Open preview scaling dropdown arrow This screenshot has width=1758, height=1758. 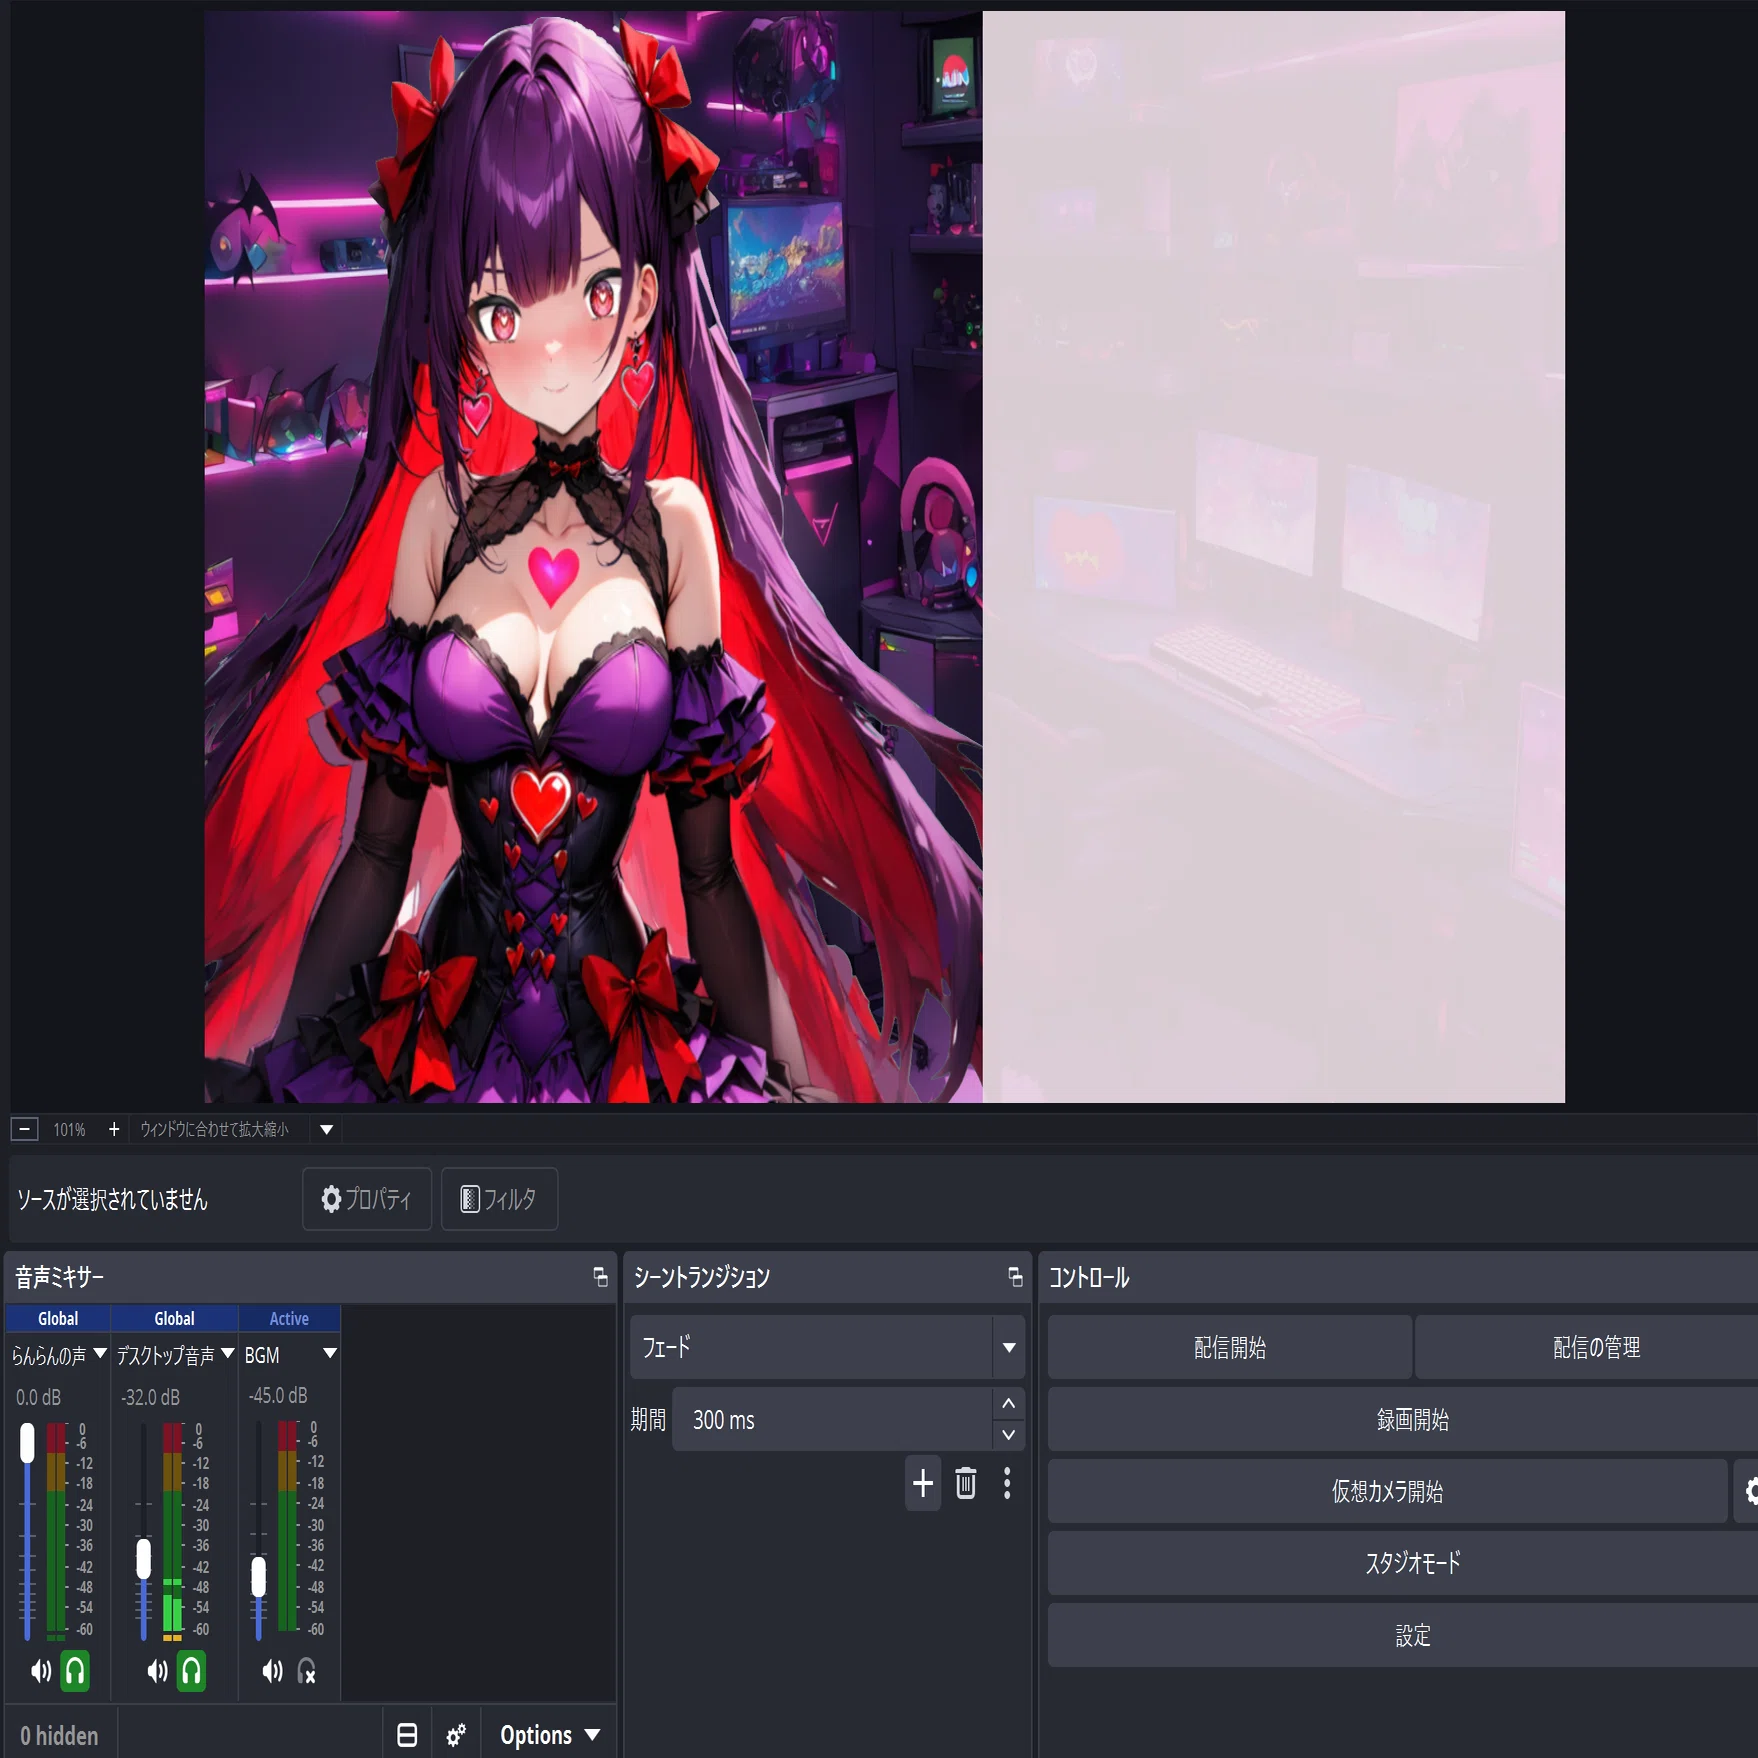point(326,1129)
